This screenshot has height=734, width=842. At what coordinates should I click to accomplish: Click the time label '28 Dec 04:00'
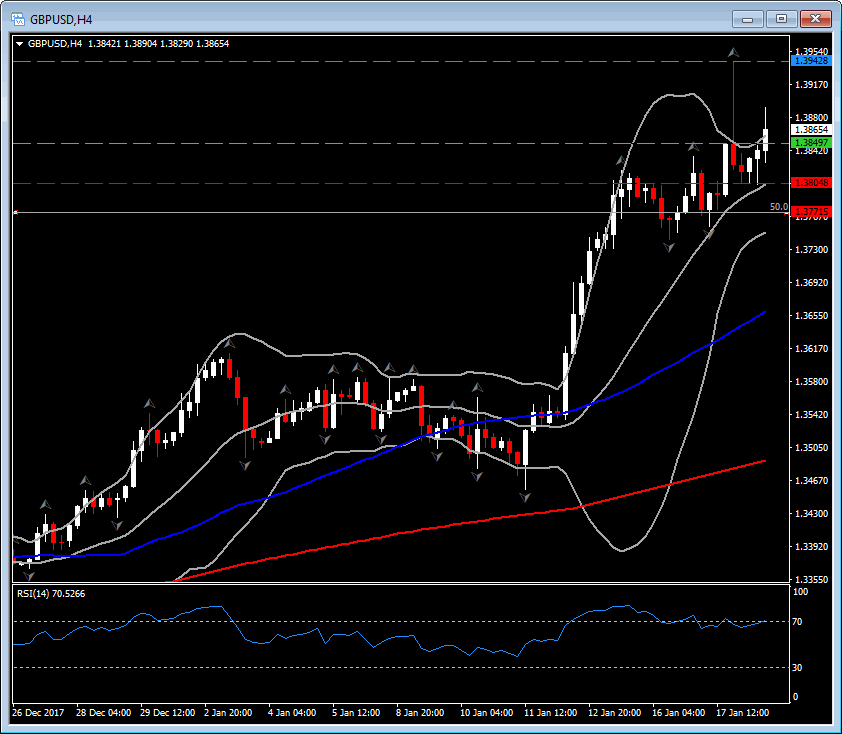tap(104, 713)
